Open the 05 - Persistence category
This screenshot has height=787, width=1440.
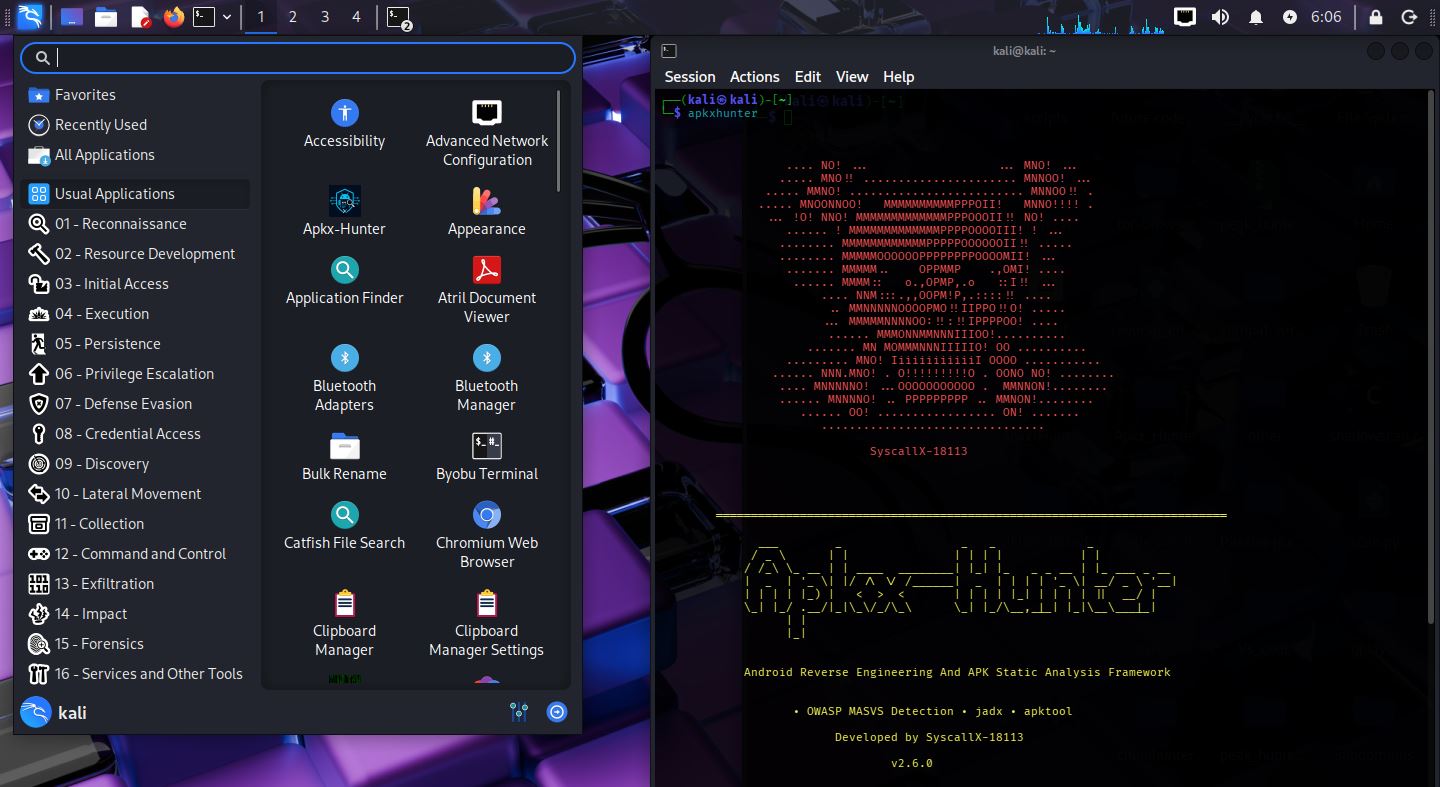pyautogui.click(x=136, y=344)
